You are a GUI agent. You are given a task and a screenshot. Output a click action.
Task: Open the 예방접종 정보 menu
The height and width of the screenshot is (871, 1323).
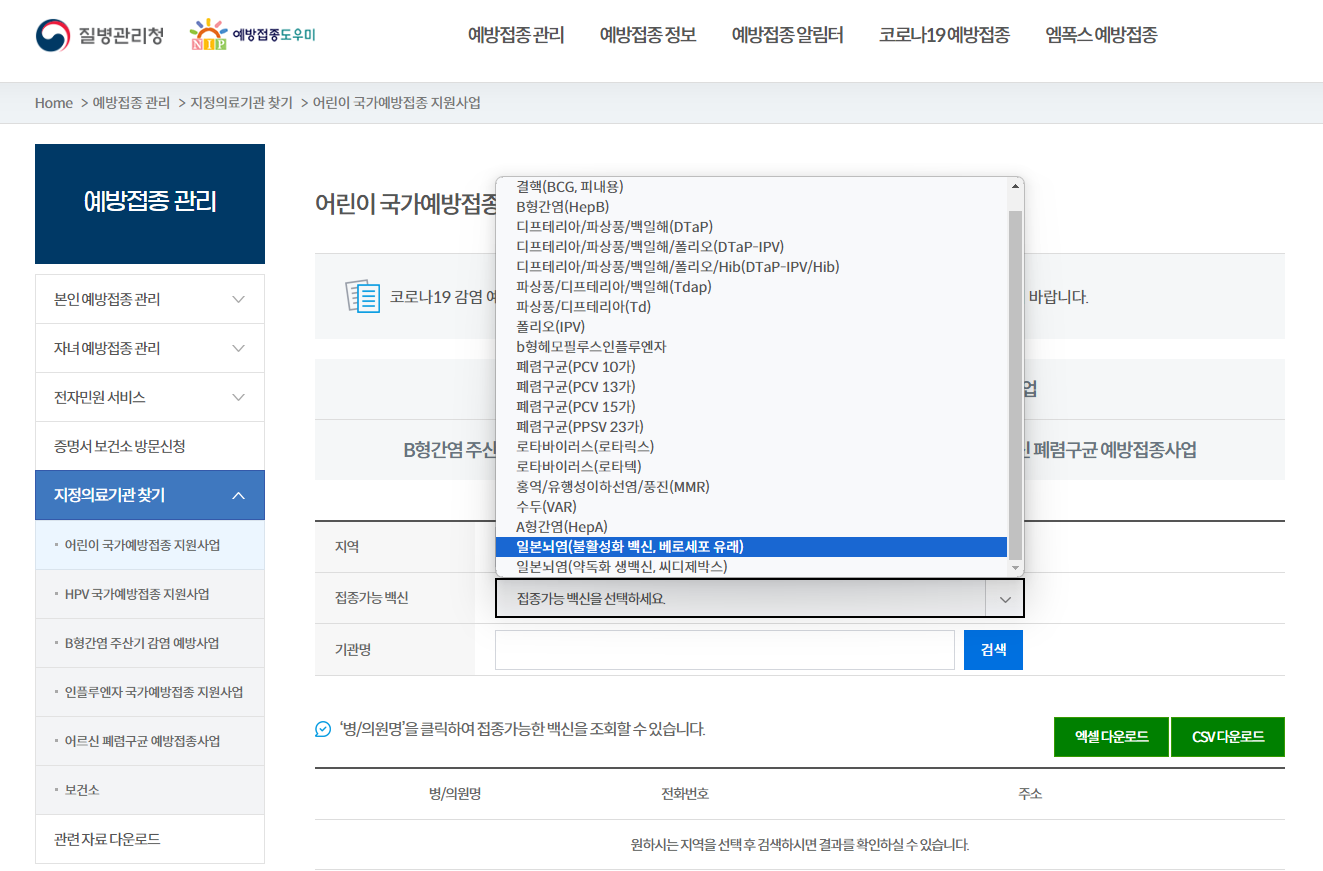tap(645, 34)
